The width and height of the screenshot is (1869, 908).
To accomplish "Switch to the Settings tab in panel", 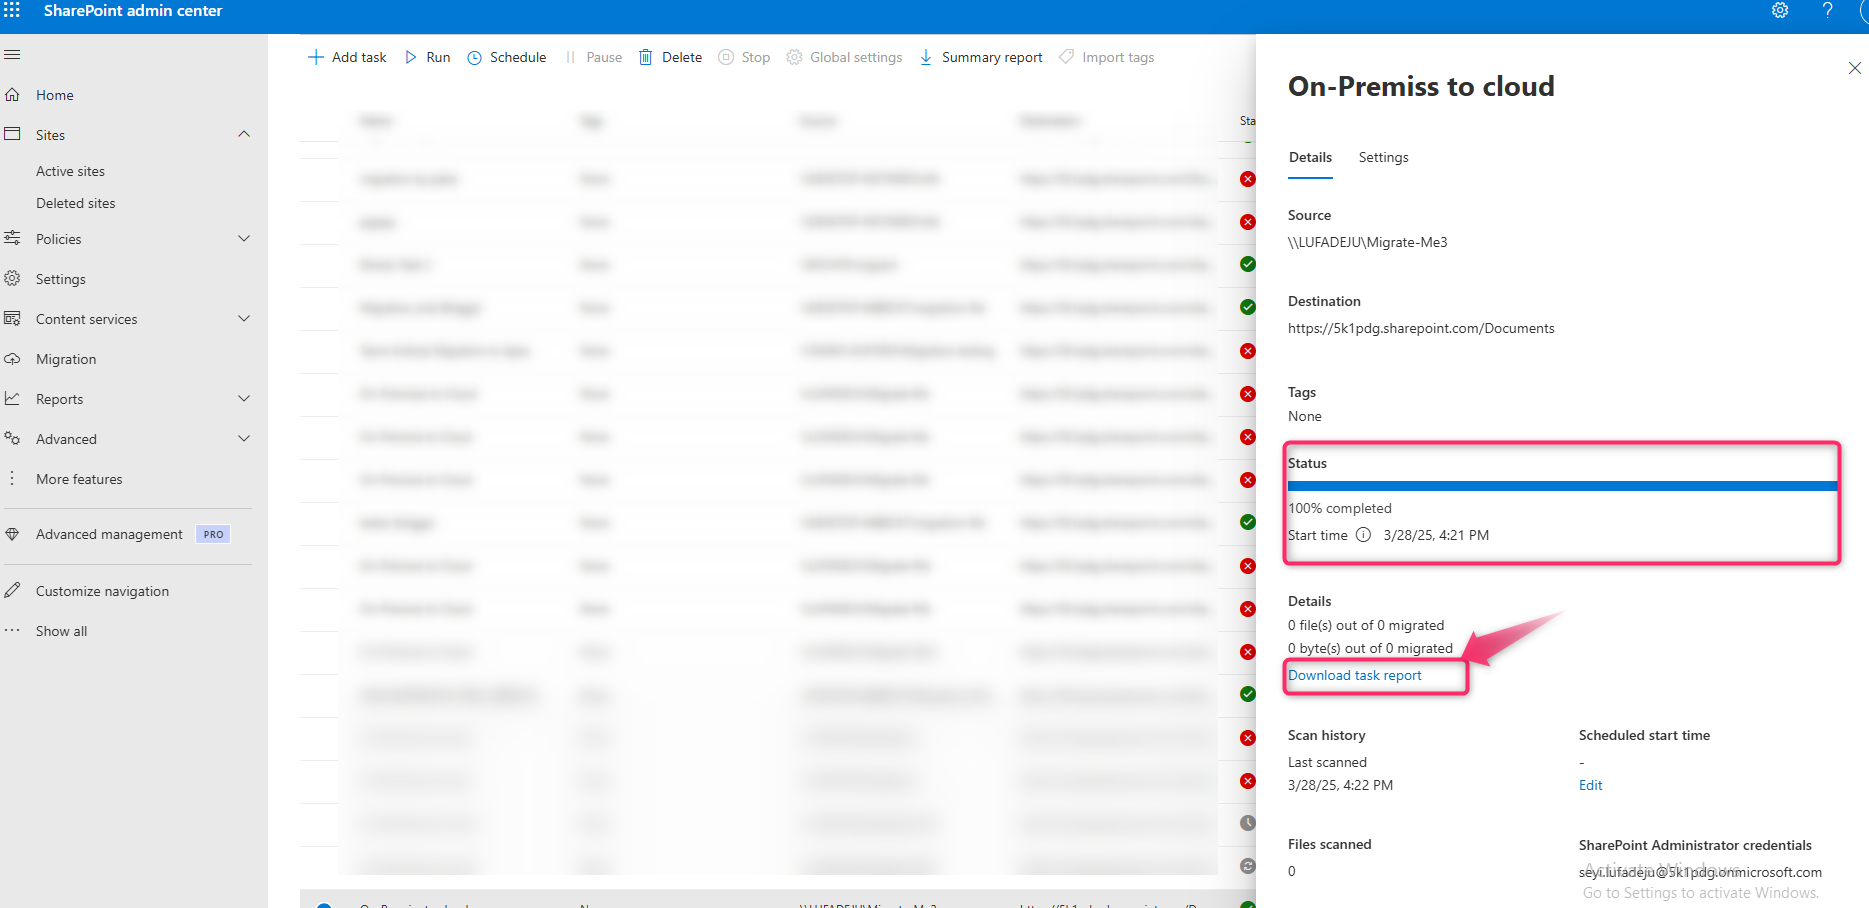I will tap(1383, 157).
